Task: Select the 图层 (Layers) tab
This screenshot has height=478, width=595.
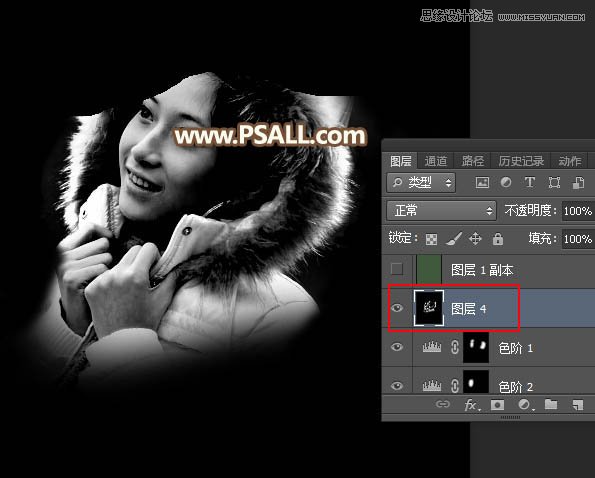Action: tap(401, 161)
